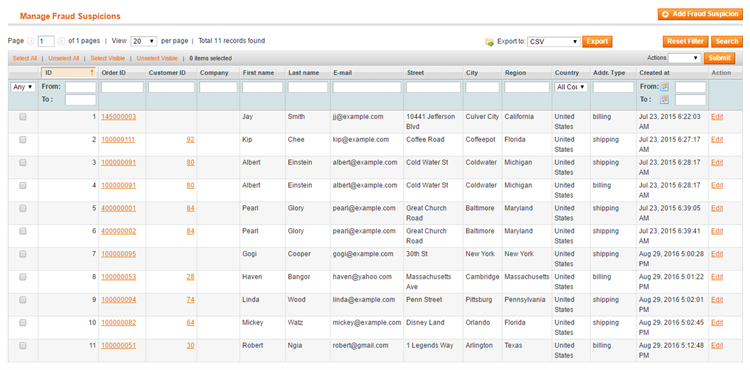Sort by the Created at column header
Screen dimensions: 750x370
click(x=654, y=73)
